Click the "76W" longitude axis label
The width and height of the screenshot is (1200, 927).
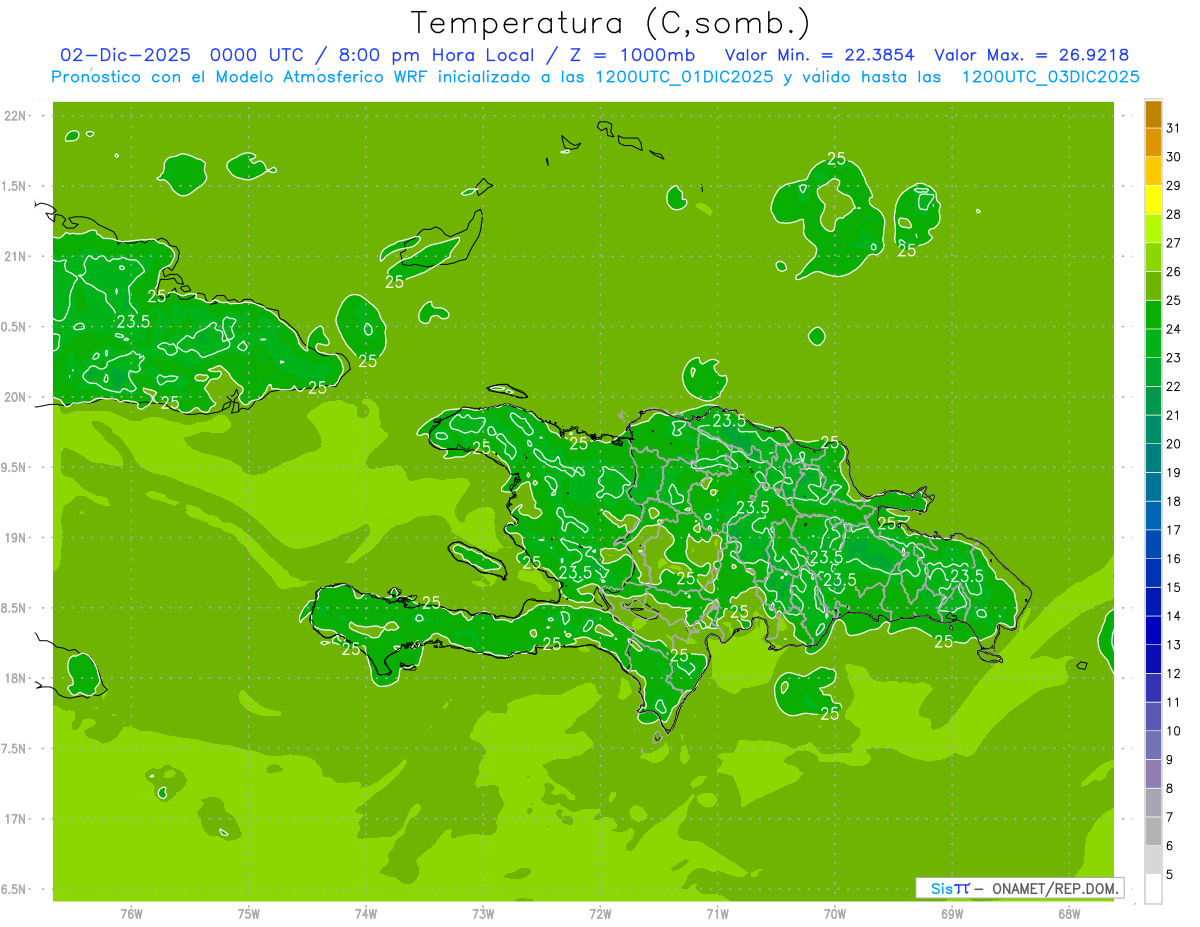tap(131, 913)
